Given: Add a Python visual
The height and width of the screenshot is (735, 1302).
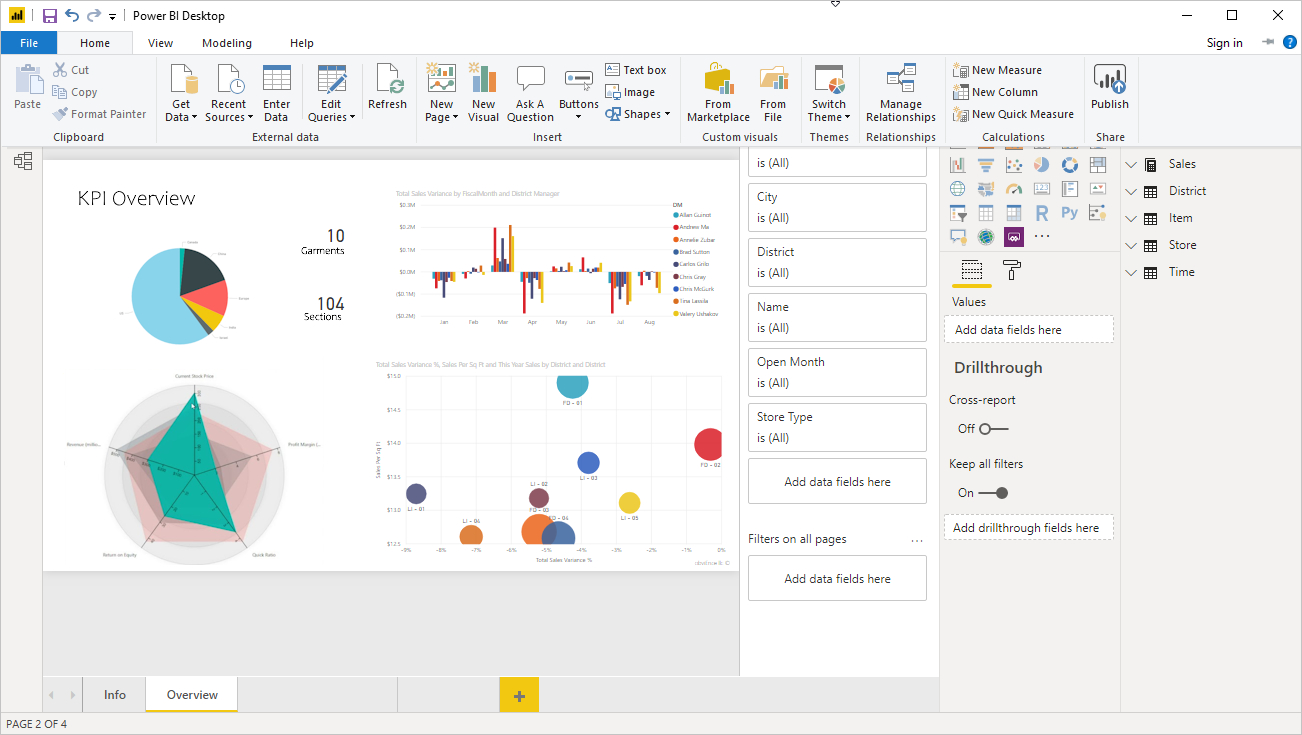Looking at the screenshot, I should click(1069, 213).
